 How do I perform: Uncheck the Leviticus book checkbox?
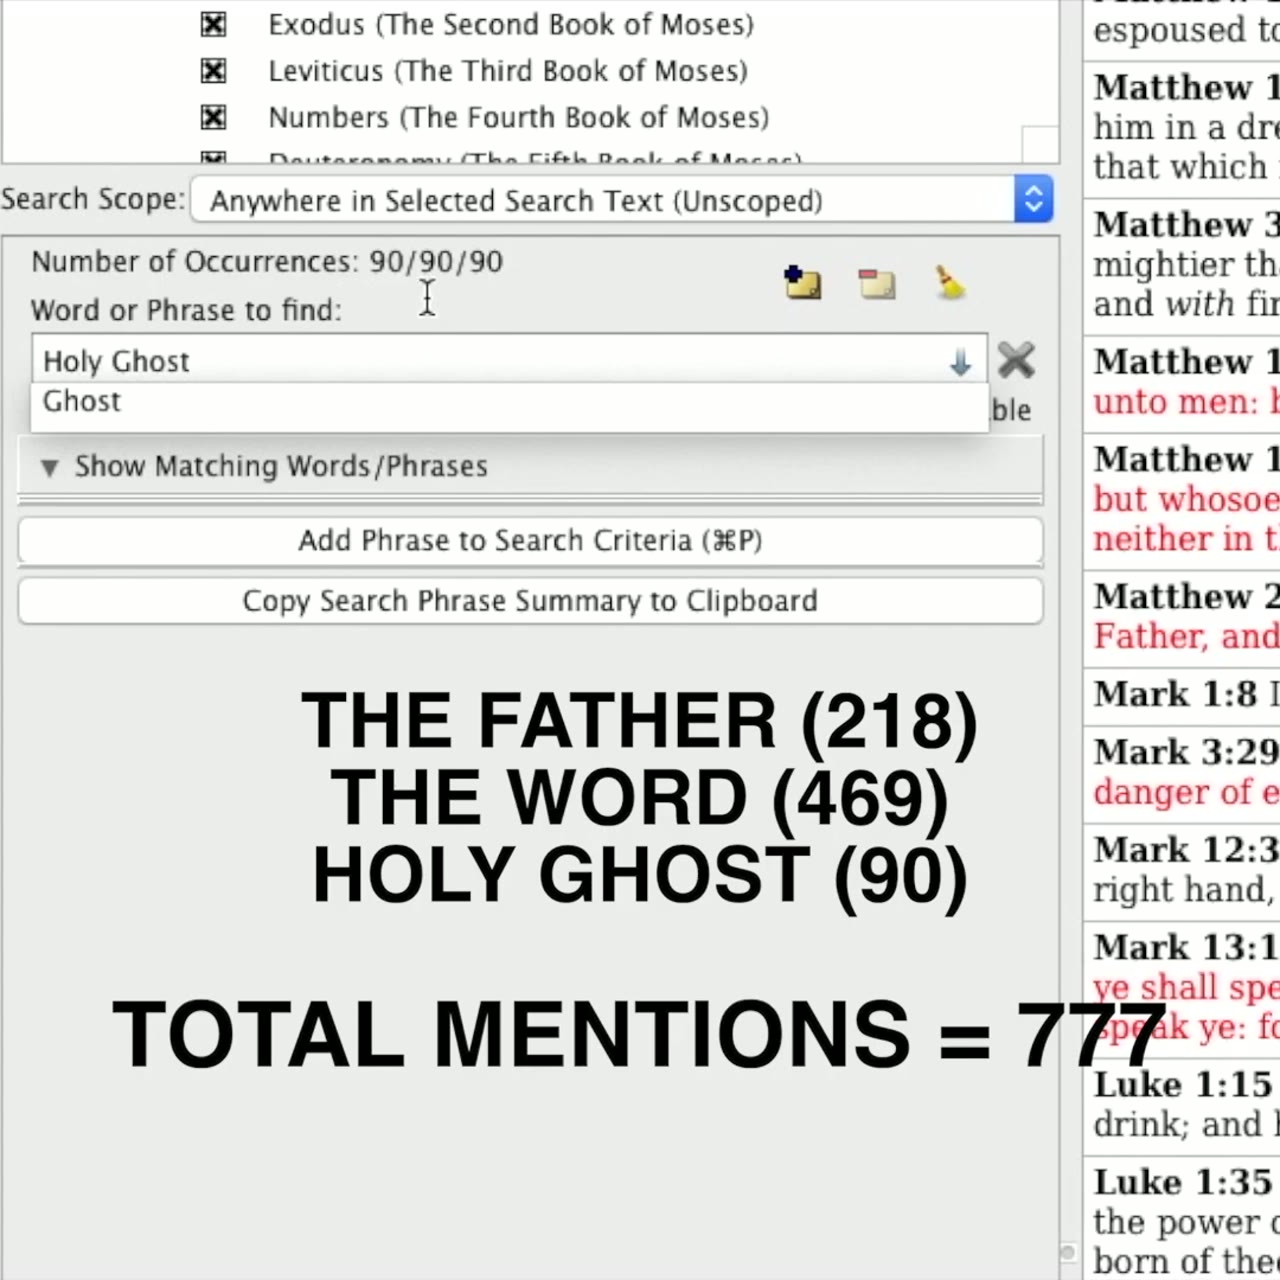(x=213, y=71)
